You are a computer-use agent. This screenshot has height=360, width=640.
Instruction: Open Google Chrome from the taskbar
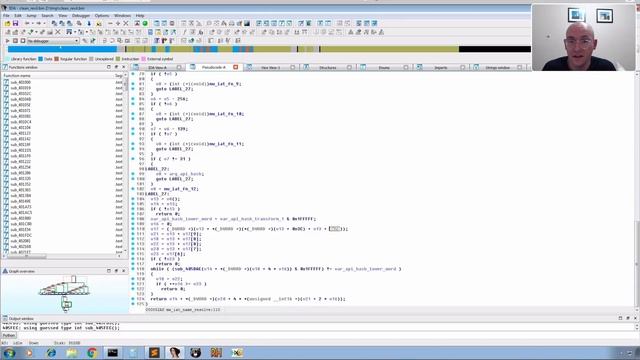pyautogui.click(x=92, y=353)
